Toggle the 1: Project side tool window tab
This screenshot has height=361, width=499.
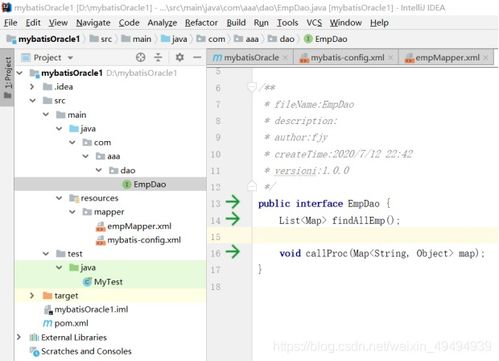pos(7,77)
